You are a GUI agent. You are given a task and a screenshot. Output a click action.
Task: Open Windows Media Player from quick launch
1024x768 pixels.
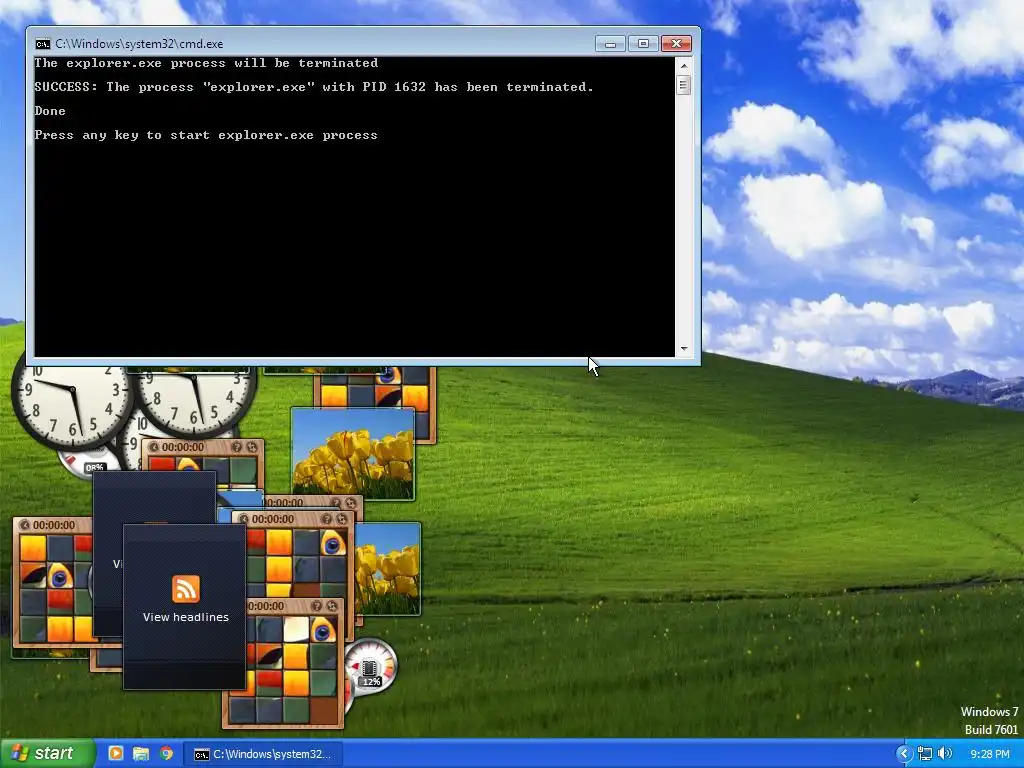(x=116, y=754)
